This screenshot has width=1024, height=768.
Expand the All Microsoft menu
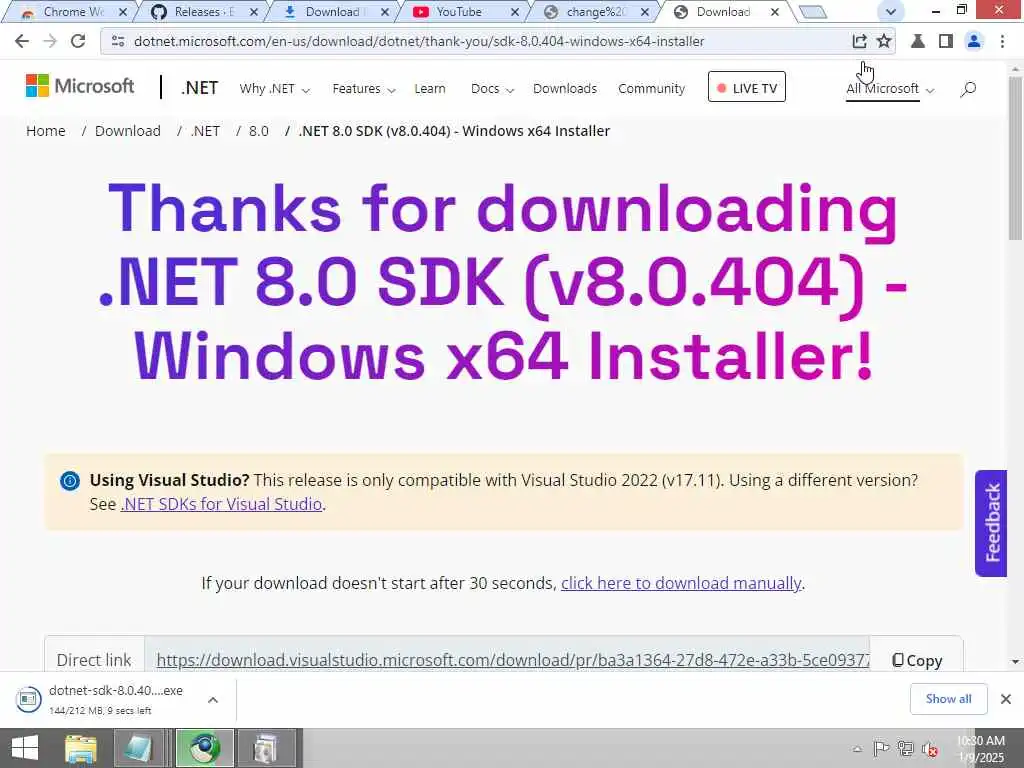pos(890,89)
